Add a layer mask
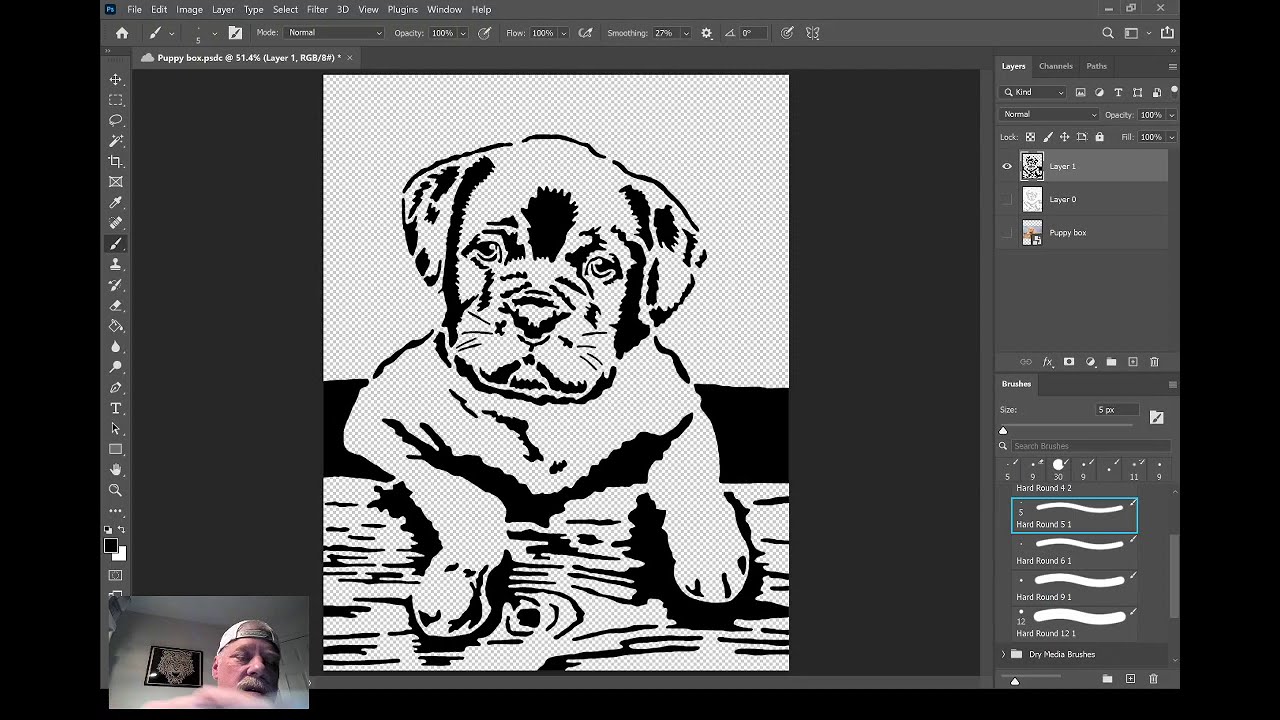Image resolution: width=1280 pixels, height=720 pixels. 1069,362
